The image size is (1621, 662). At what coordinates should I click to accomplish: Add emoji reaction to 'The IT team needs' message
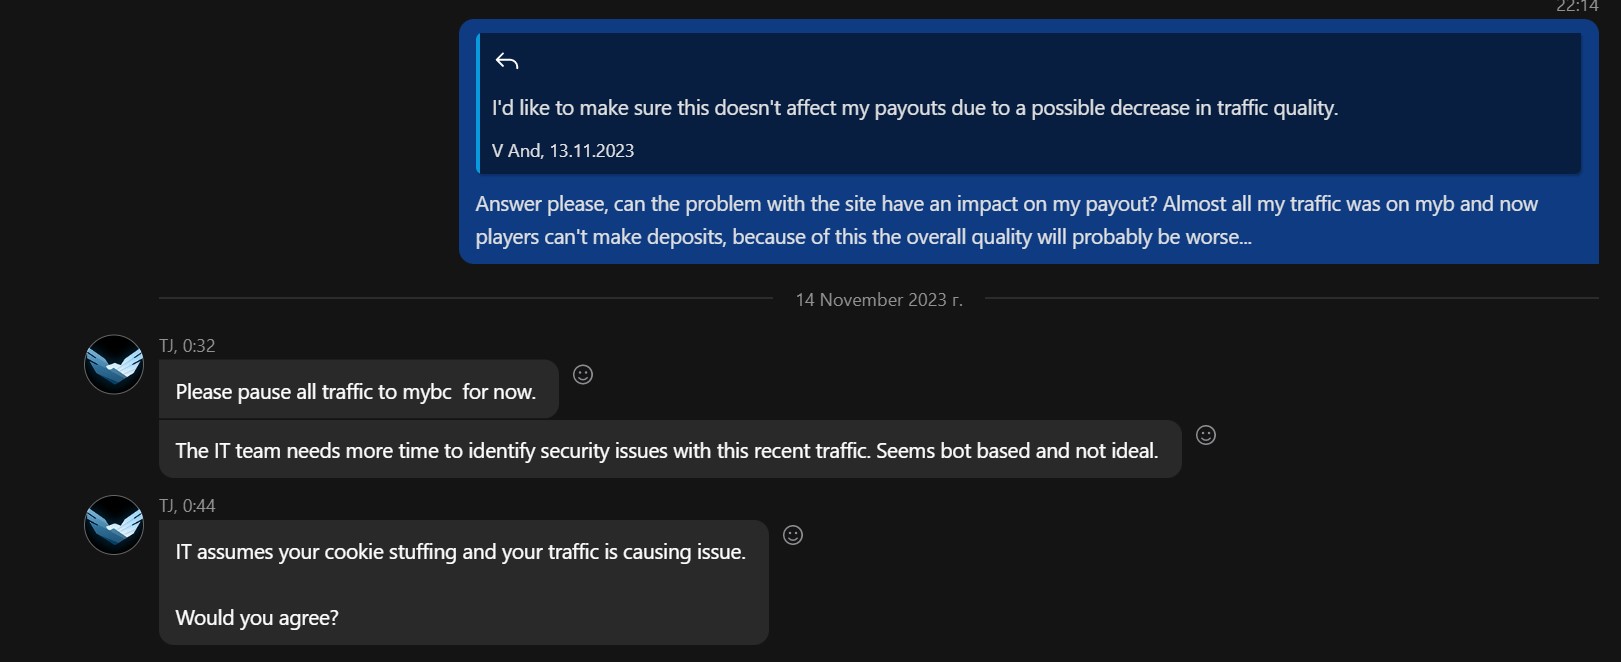click(x=1206, y=435)
